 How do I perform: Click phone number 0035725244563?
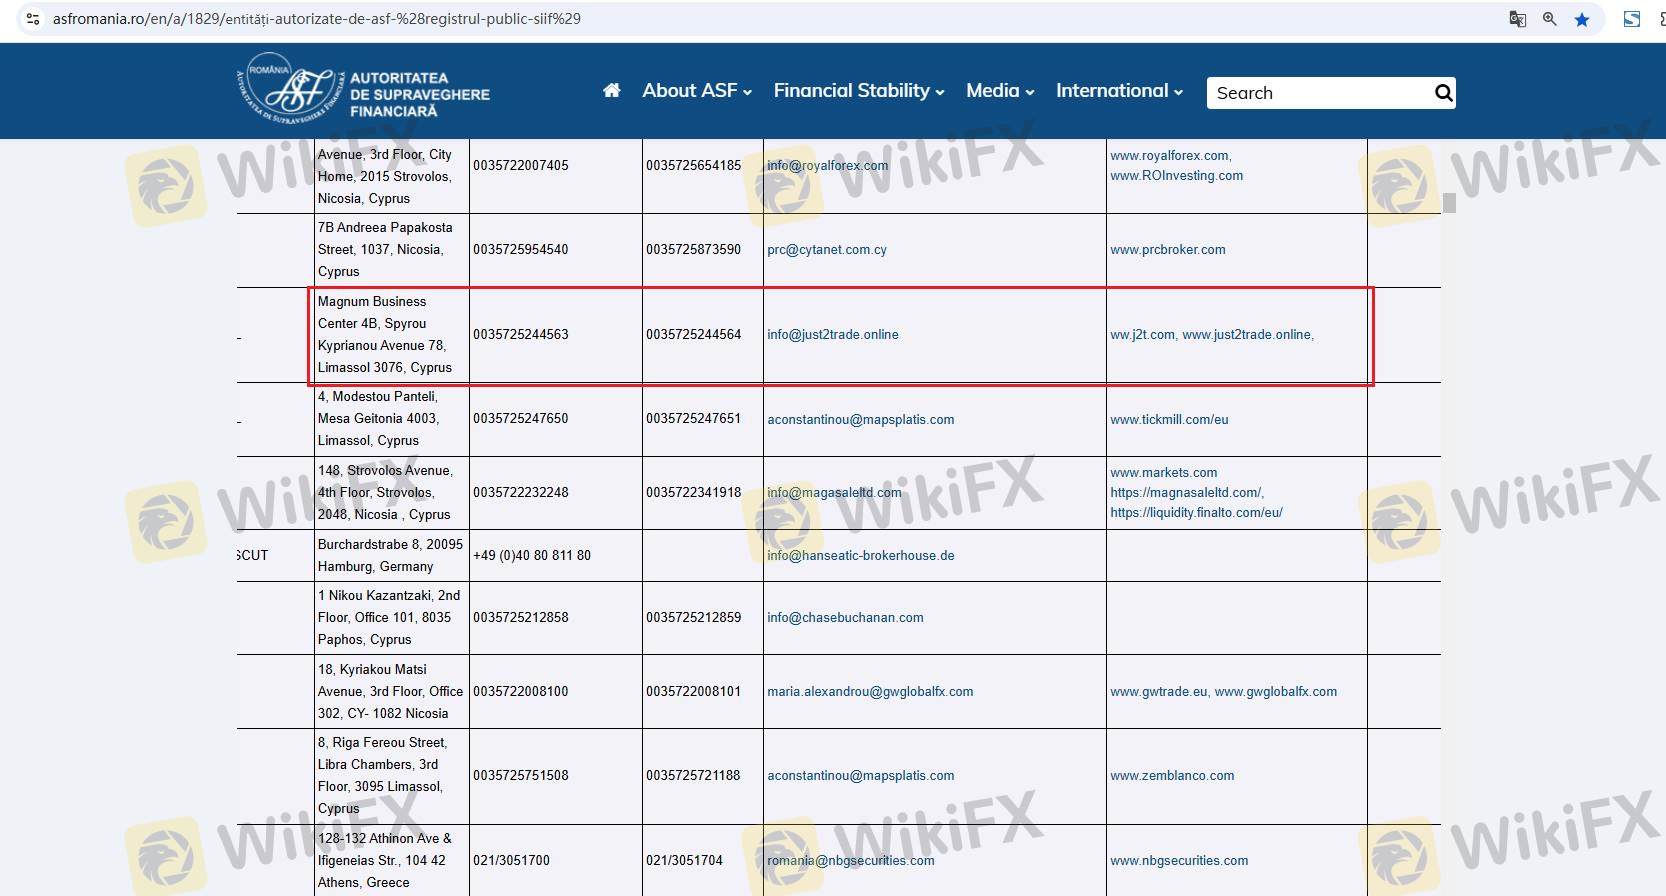(521, 335)
